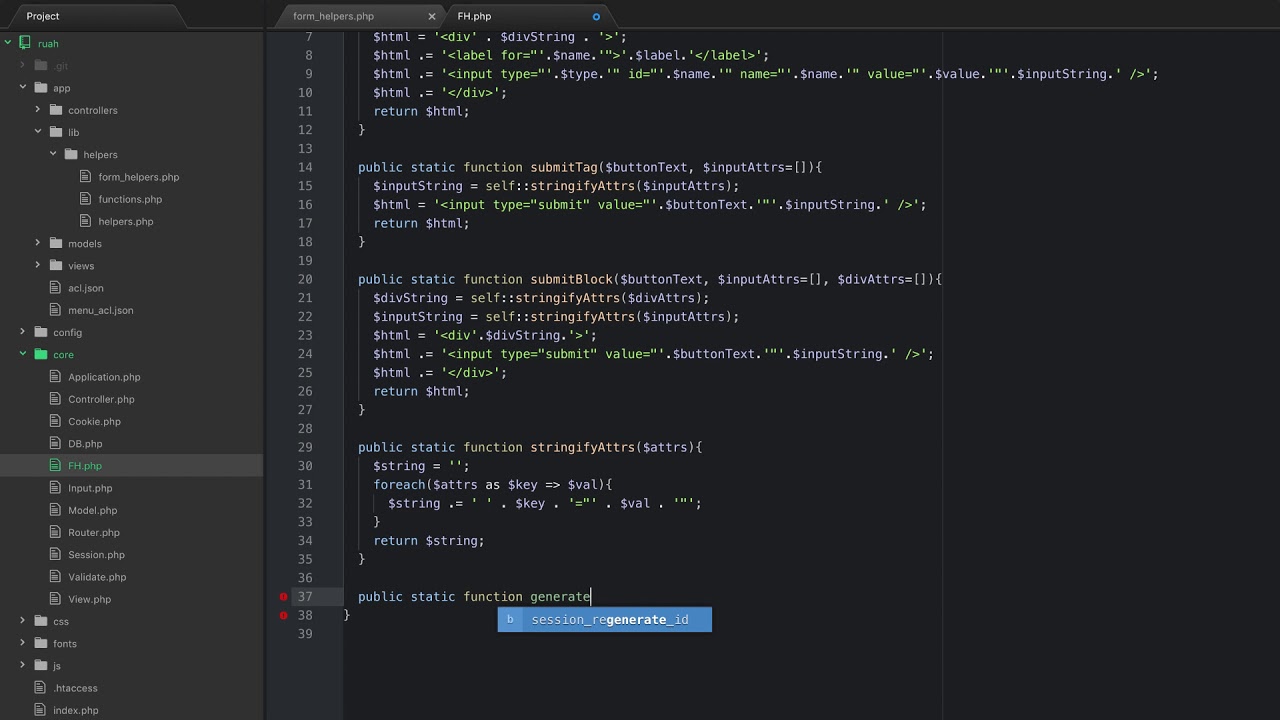Expand the controllers folder
1280x720 pixels.
(38, 110)
